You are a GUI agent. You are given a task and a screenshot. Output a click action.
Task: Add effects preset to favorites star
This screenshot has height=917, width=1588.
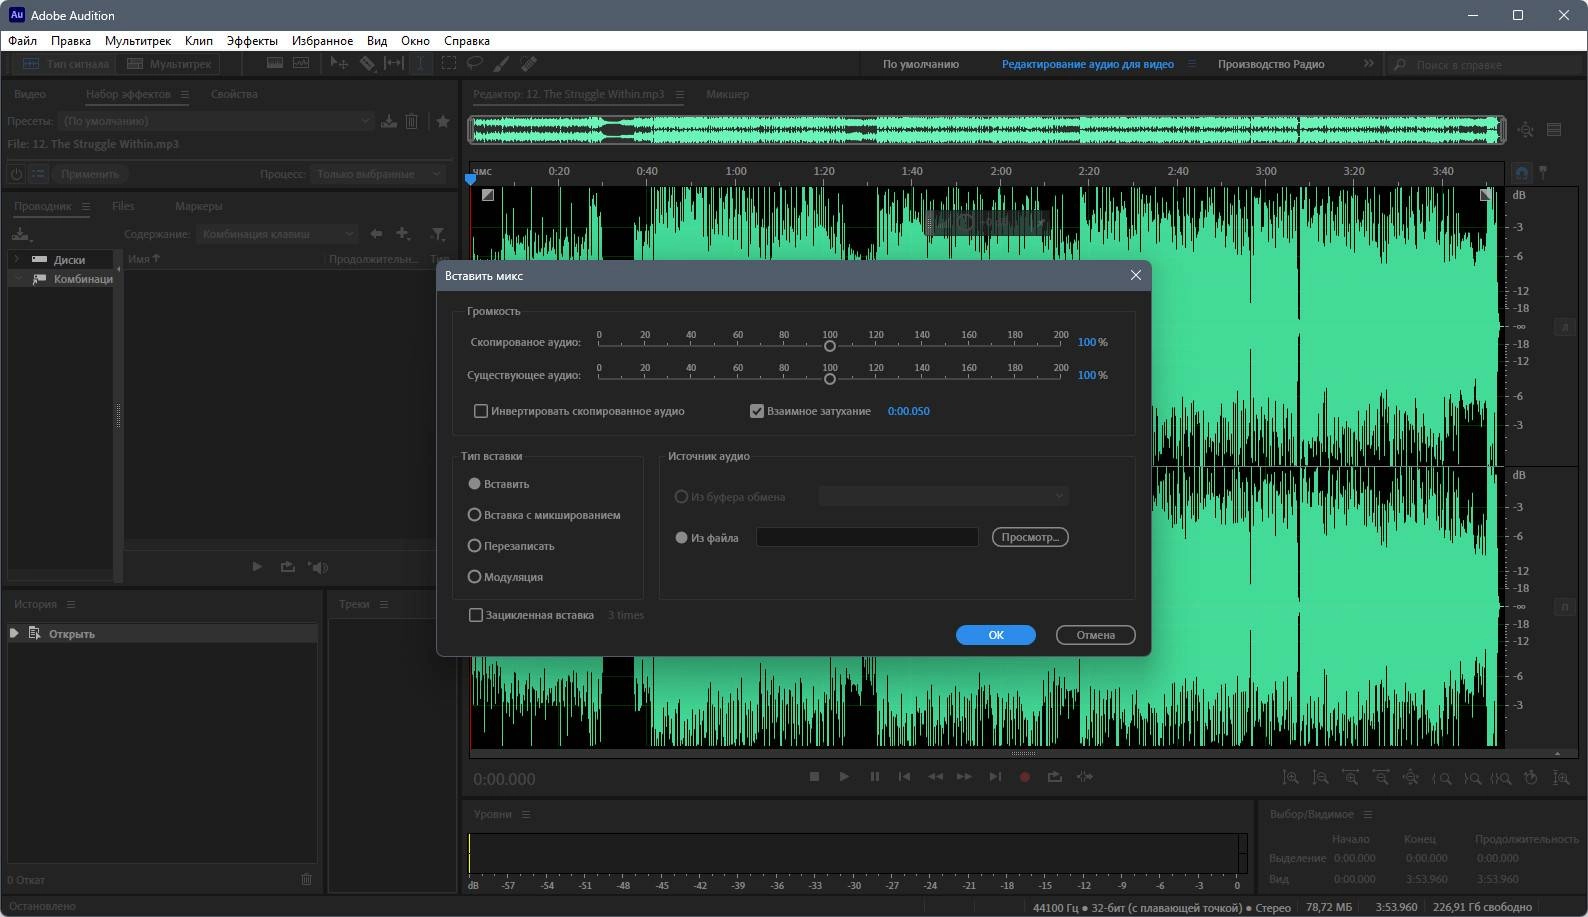pyautogui.click(x=443, y=121)
